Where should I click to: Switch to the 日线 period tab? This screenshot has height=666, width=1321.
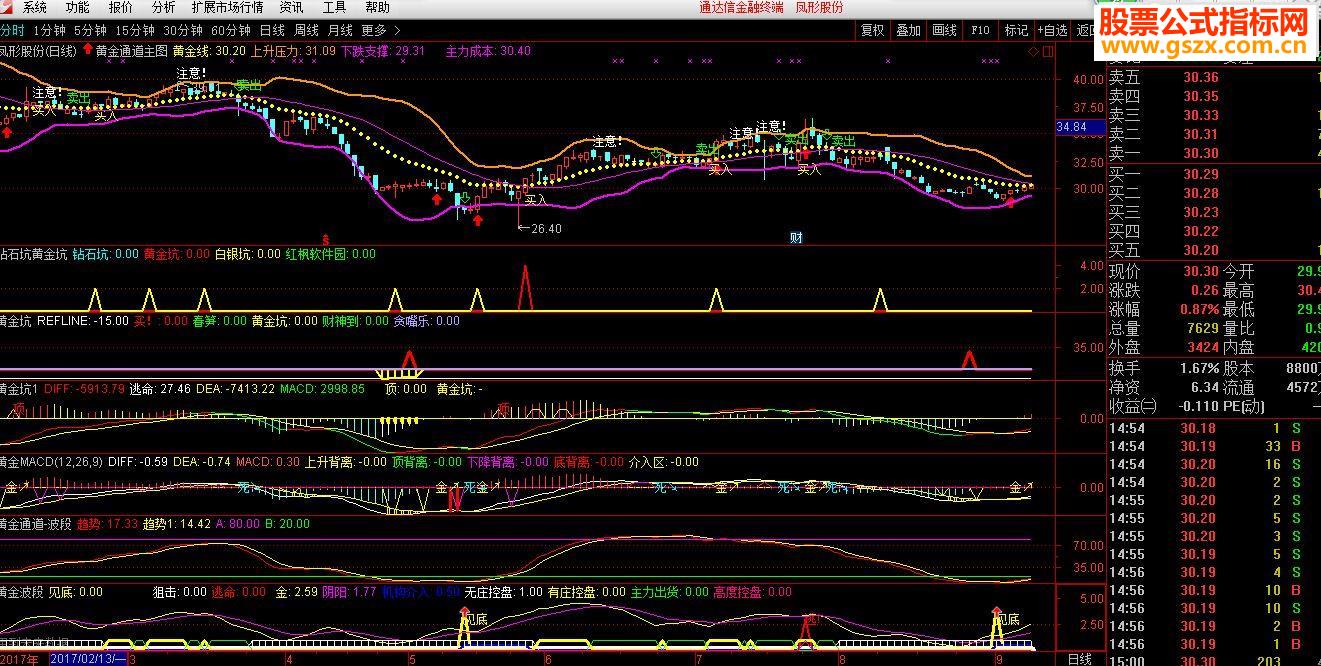point(272,30)
